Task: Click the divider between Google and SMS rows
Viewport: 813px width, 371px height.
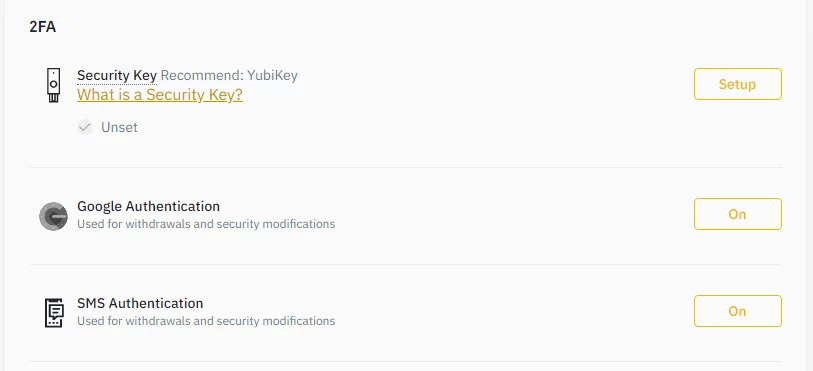Action: pos(405,264)
